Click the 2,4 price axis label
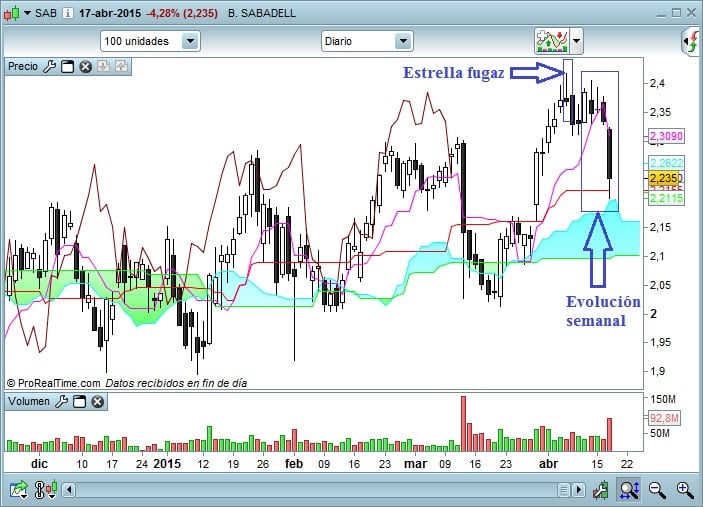This screenshot has height=507, width=703. pos(657,83)
